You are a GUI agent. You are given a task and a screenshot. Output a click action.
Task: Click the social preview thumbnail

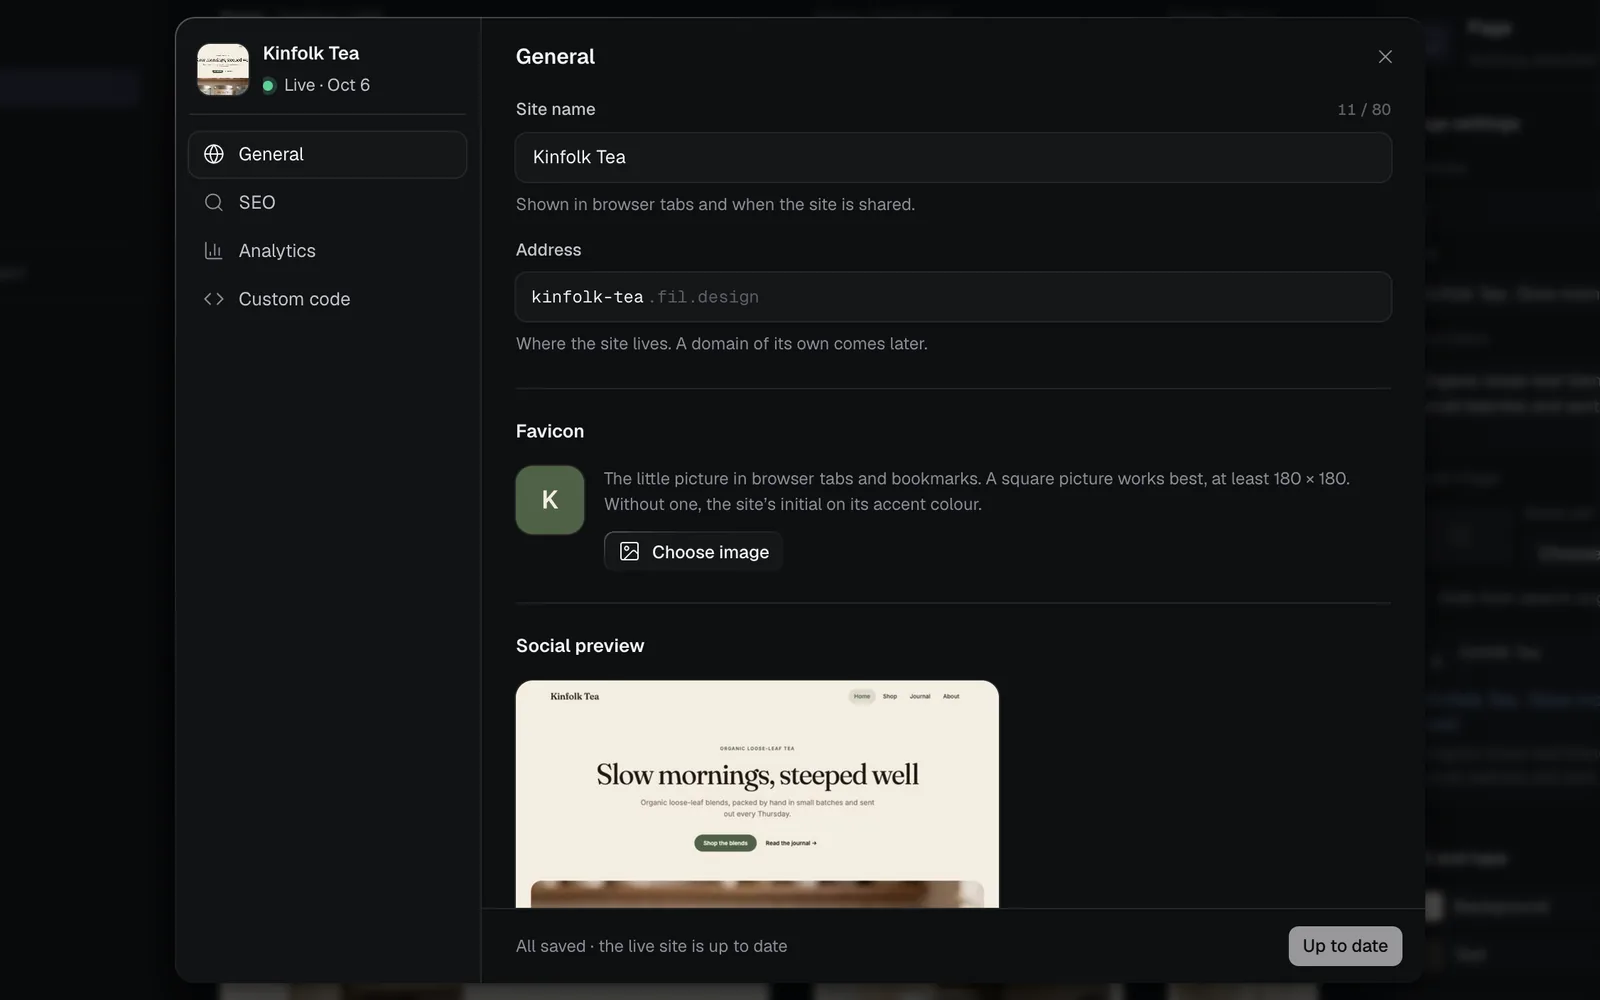(757, 794)
